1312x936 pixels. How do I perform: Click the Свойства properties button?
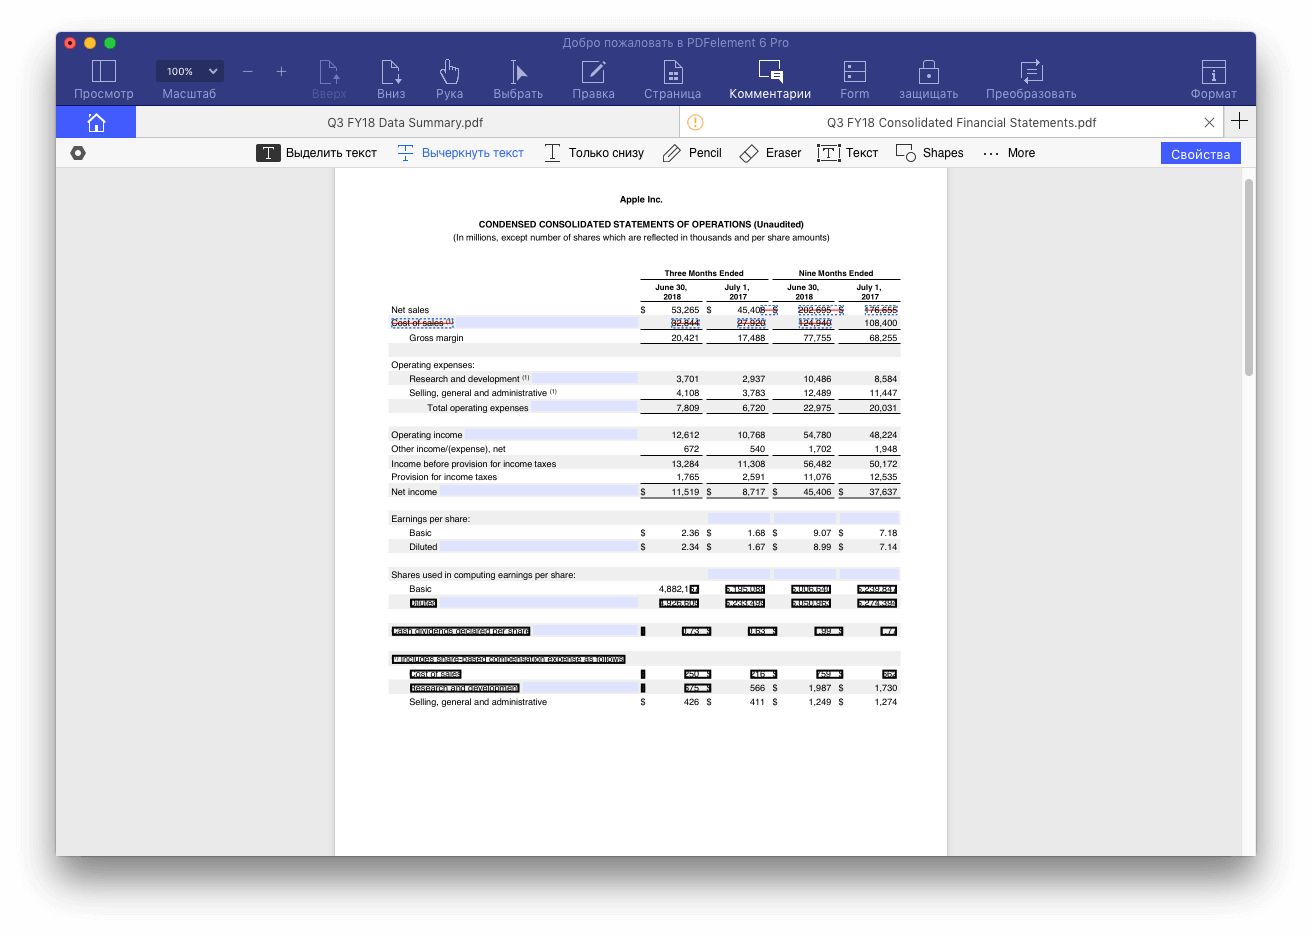1201,154
